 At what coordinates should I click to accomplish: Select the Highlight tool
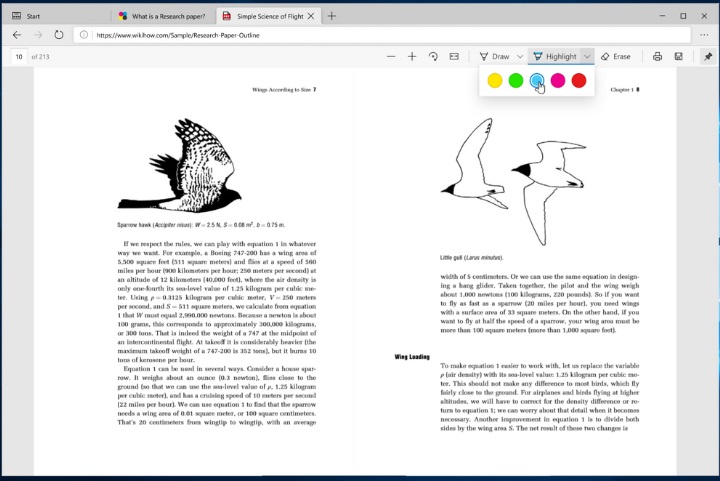pyautogui.click(x=555, y=56)
